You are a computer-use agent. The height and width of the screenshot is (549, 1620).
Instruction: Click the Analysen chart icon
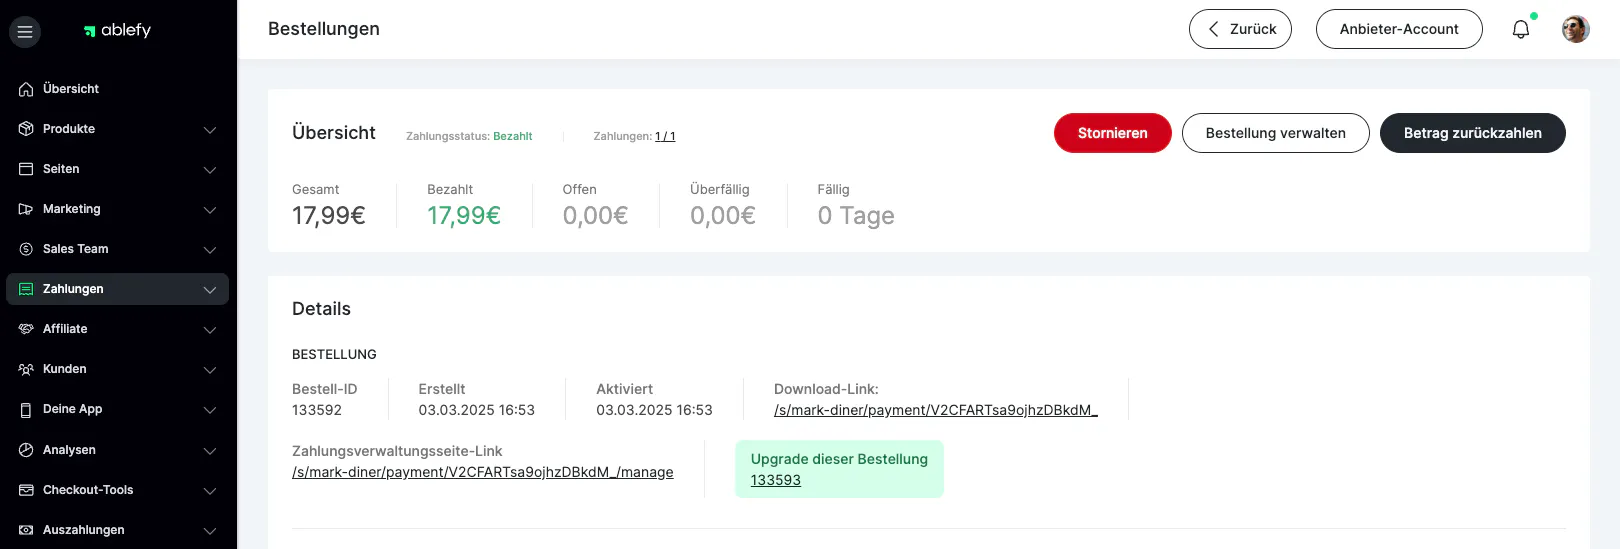click(x=26, y=450)
